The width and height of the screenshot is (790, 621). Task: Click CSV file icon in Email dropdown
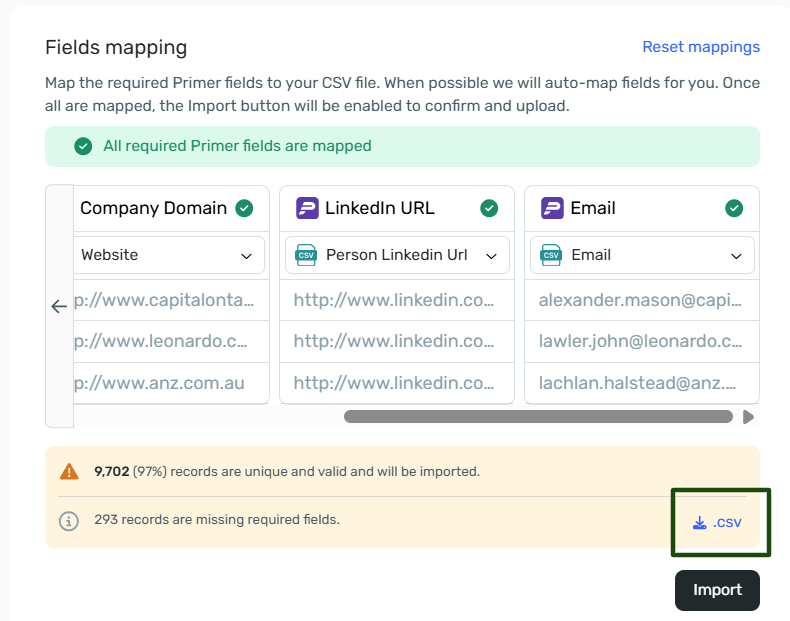(x=551, y=255)
